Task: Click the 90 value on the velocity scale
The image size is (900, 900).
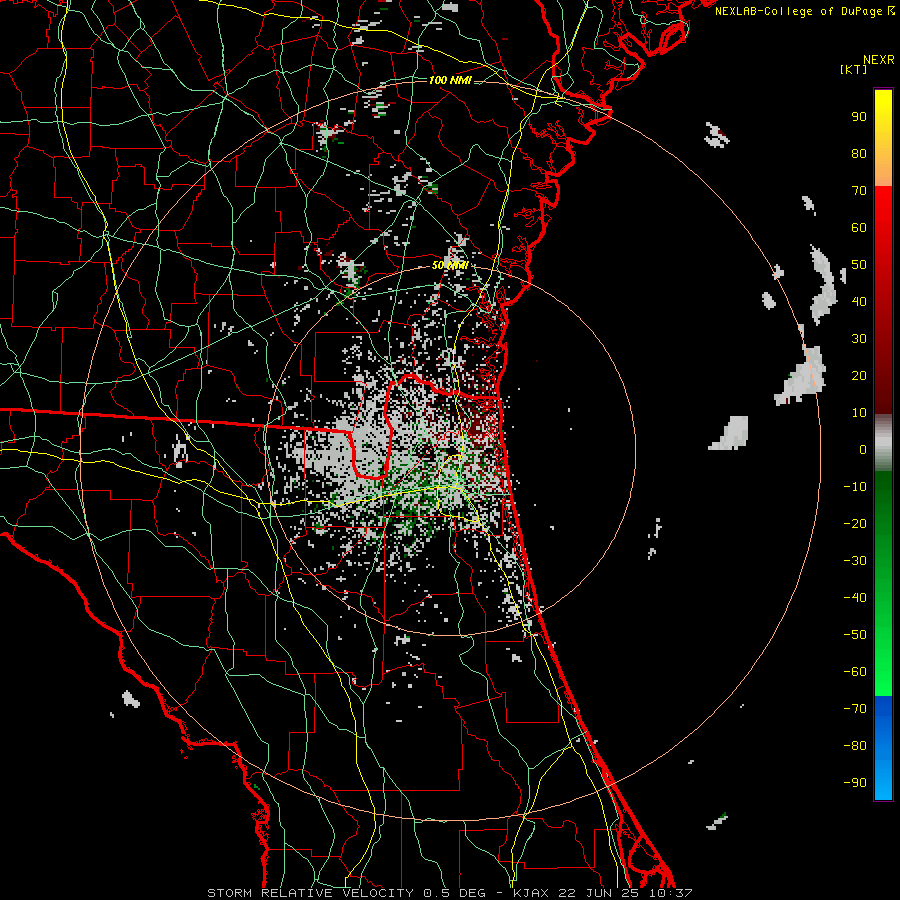Action: [859, 117]
